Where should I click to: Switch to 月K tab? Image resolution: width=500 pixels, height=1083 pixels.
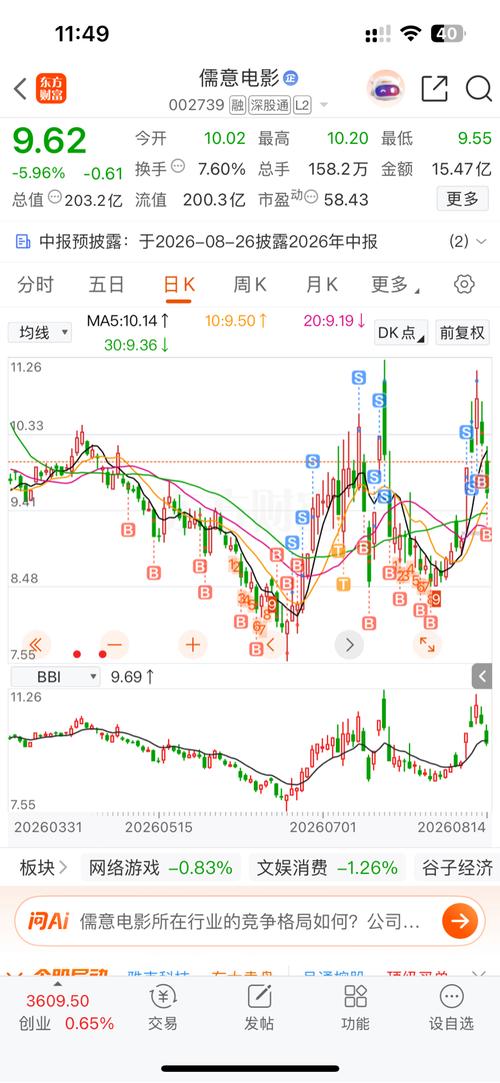pos(322,284)
